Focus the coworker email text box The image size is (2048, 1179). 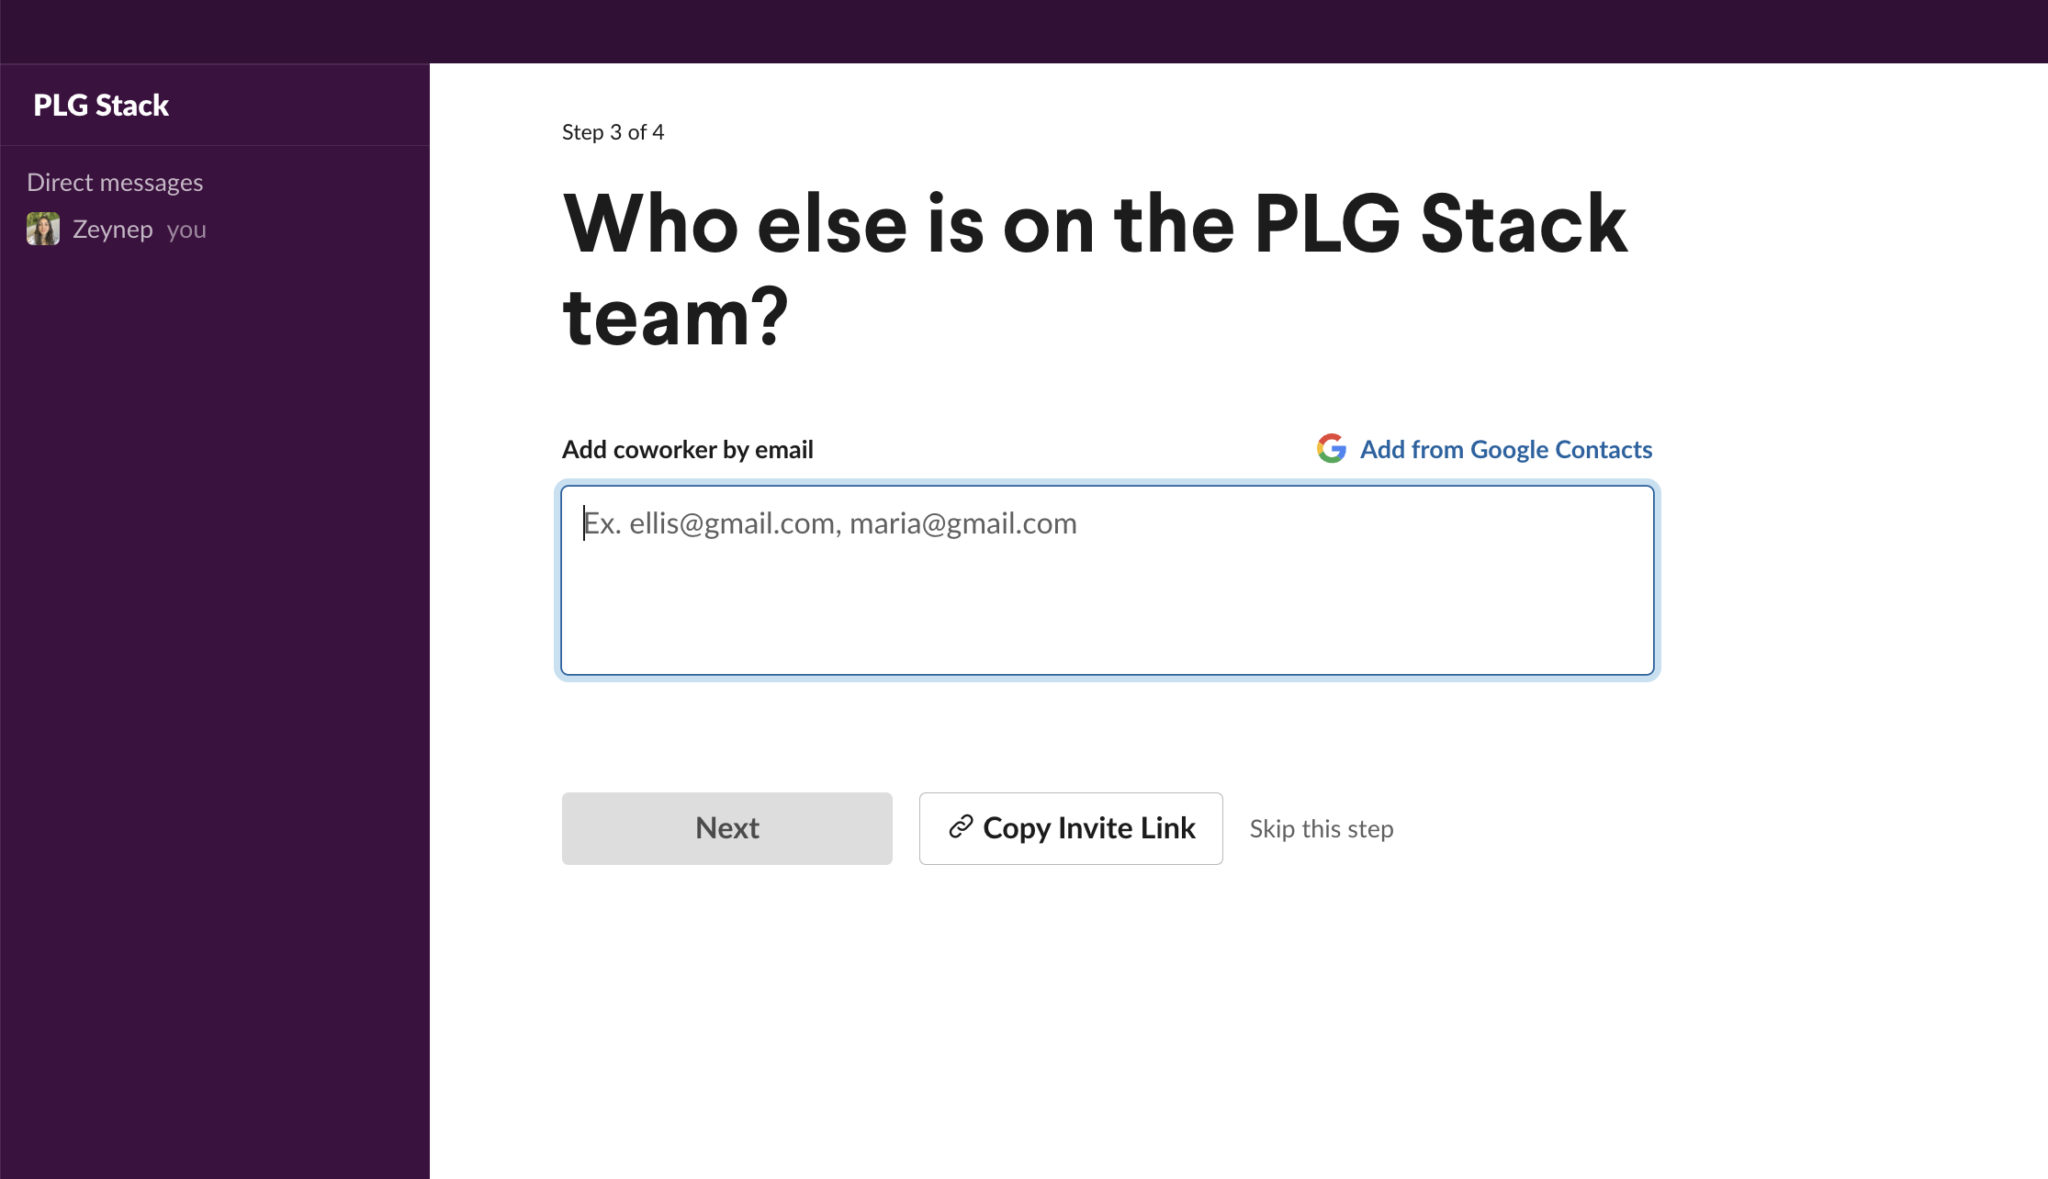coord(1107,580)
